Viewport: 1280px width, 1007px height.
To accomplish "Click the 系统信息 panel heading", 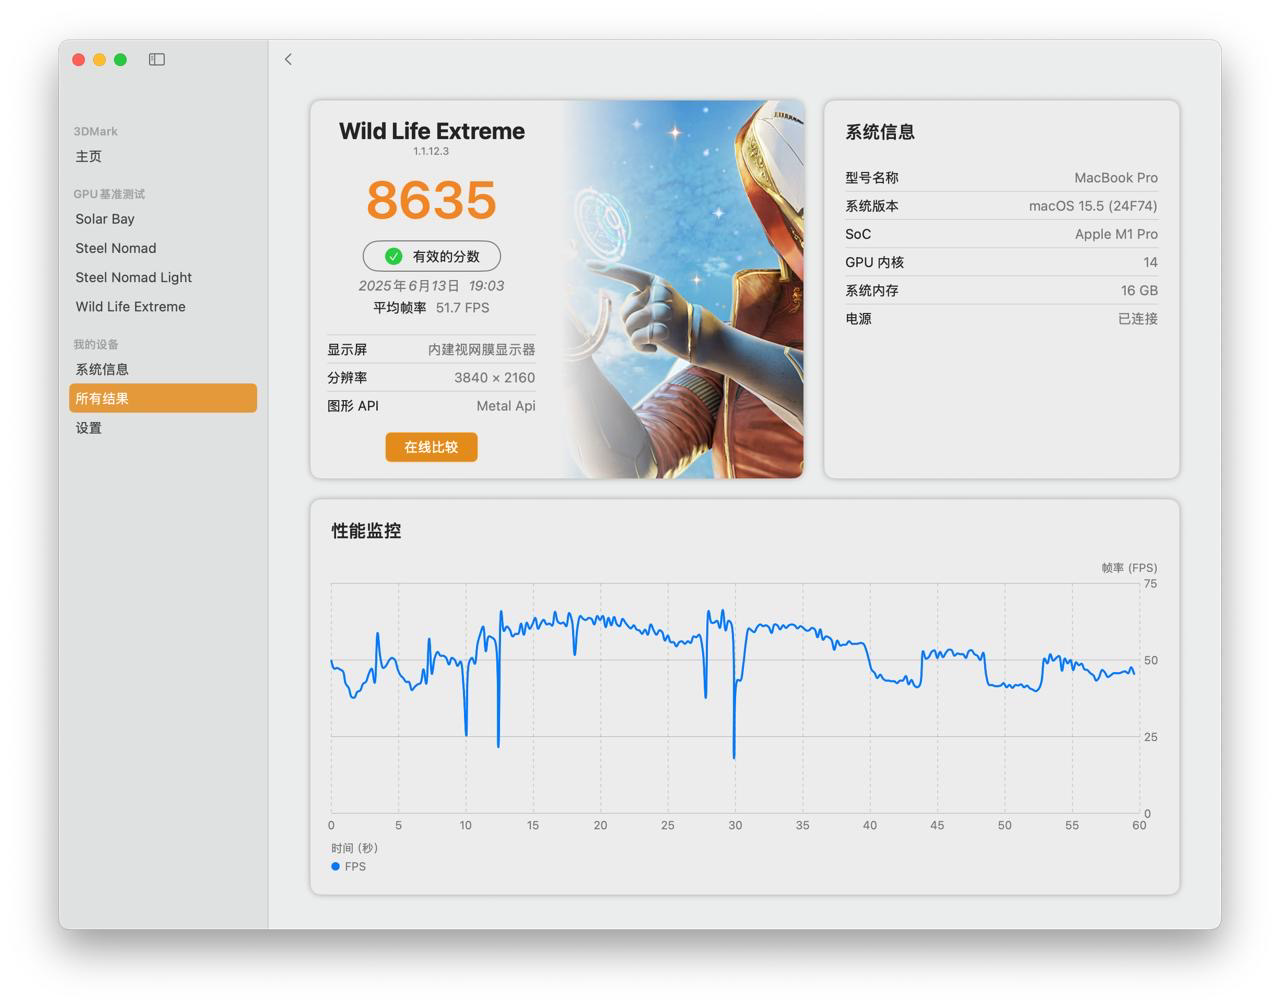I will [880, 132].
